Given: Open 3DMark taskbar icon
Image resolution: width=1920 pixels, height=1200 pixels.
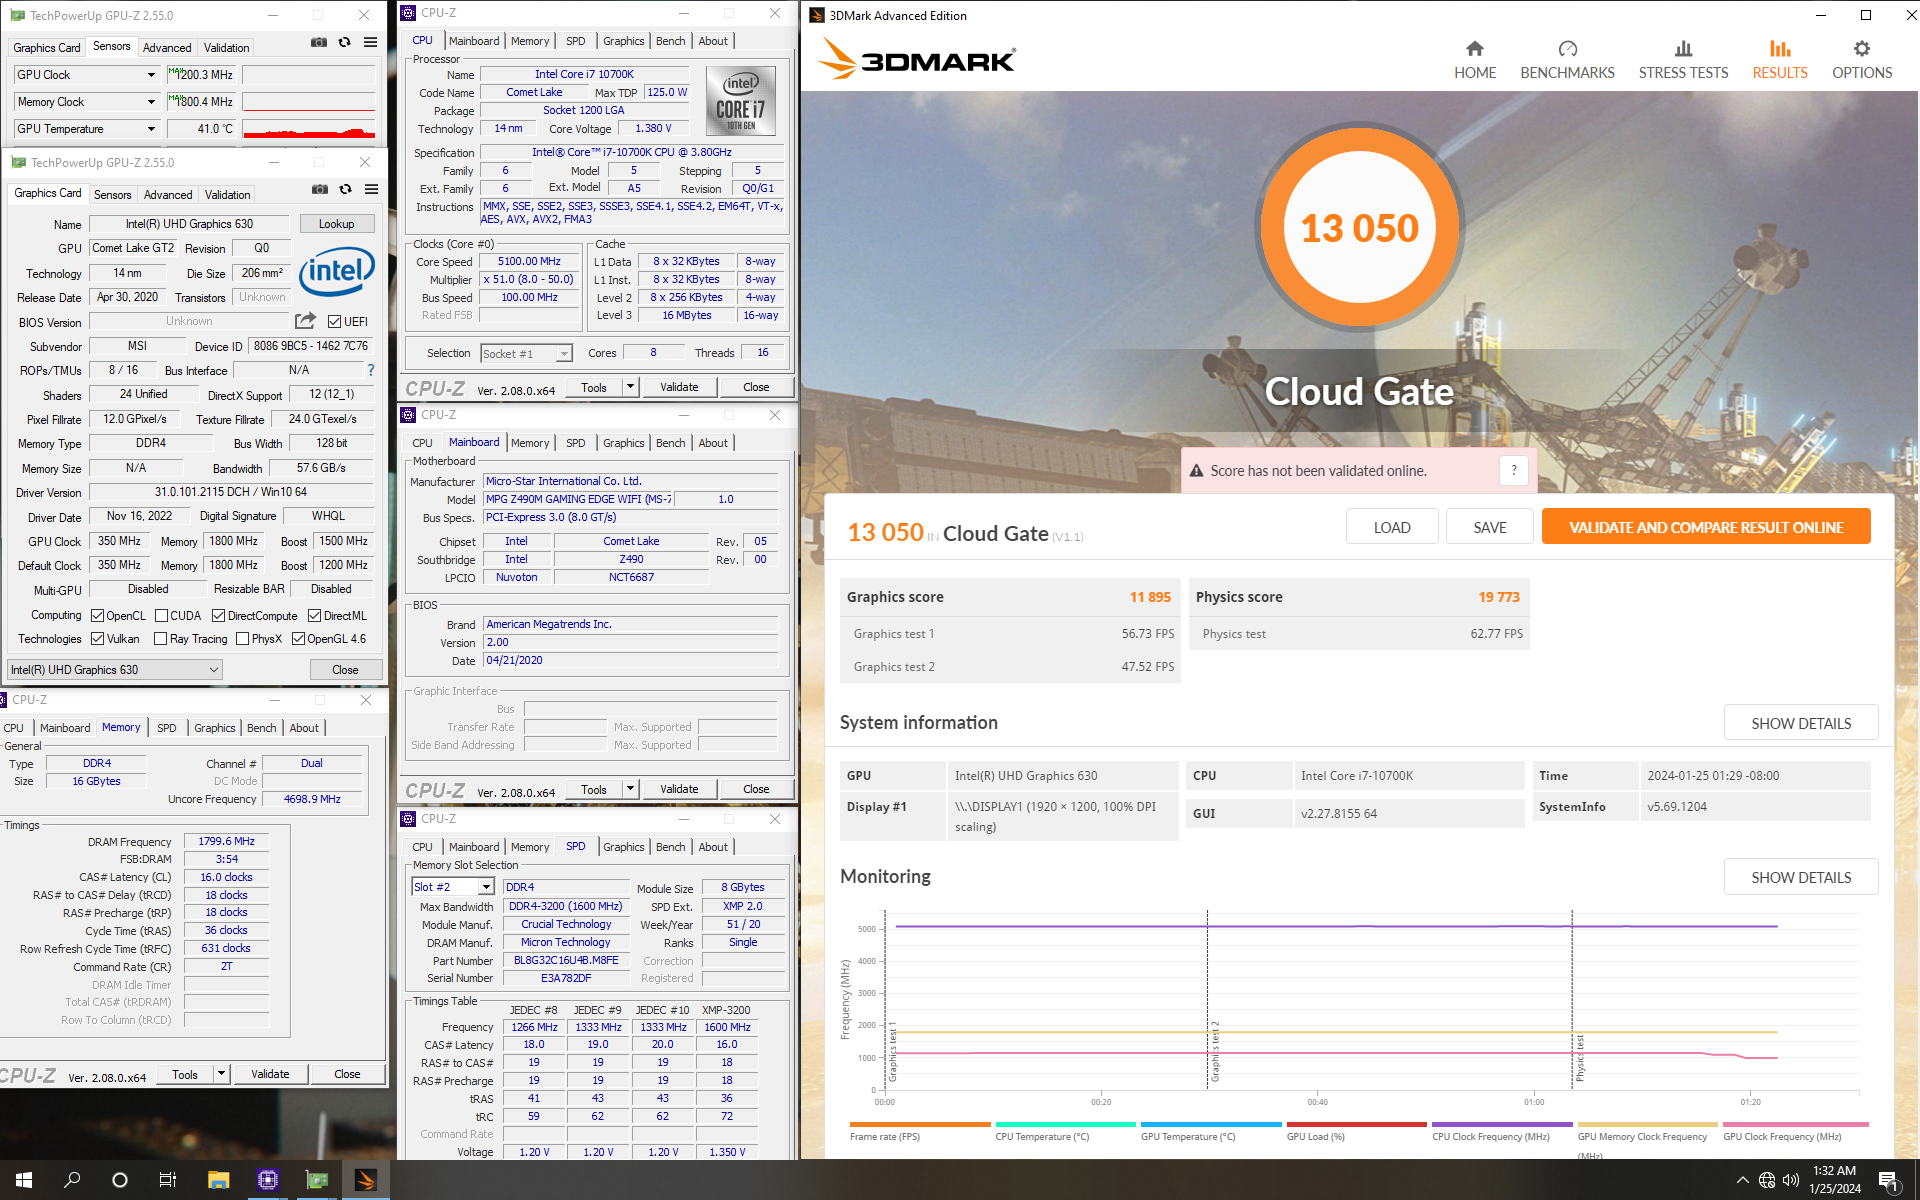Looking at the screenshot, I should [x=365, y=1180].
